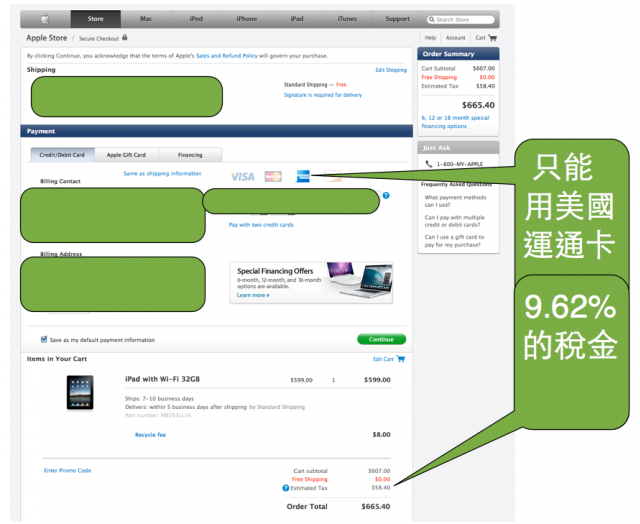Screen dimensions: 640x524
Task: Open the Store navigation tab
Action: 96,19
